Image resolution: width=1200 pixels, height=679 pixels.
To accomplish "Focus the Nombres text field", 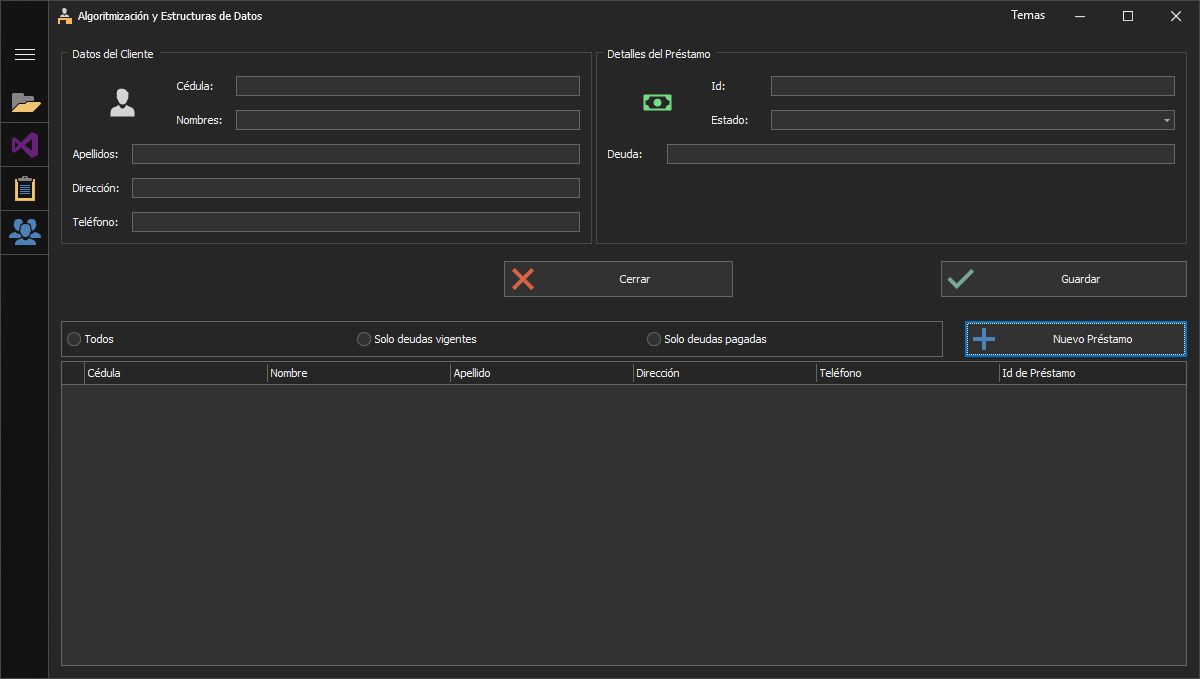I will [407, 120].
